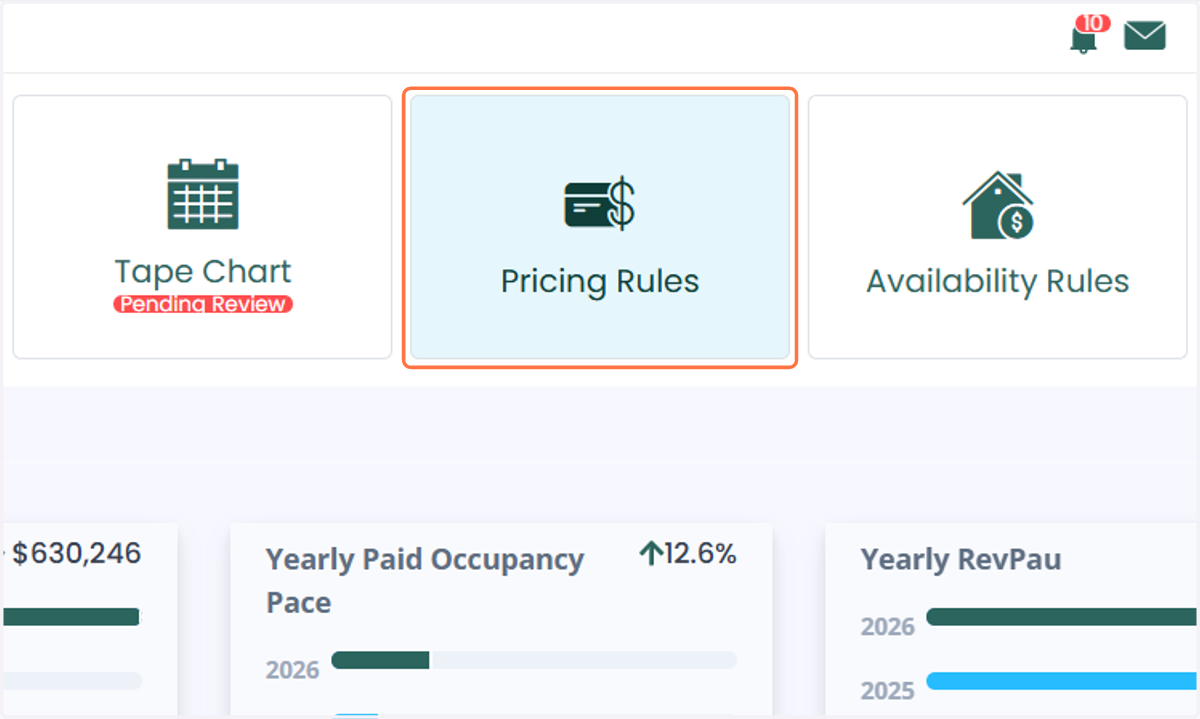The image size is (1200, 719).
Task: Click the Availability Rules house icon
Action: 998,205
